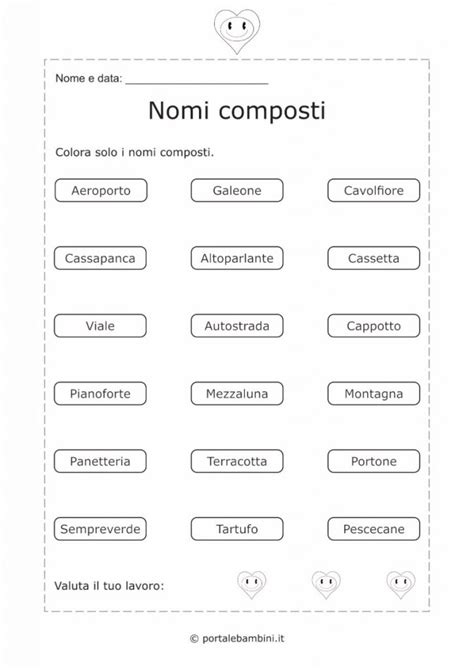This screenshot has width=474, height=670.
Task: Click the smiling heart icon at top
Action: (x=237, y=31)
